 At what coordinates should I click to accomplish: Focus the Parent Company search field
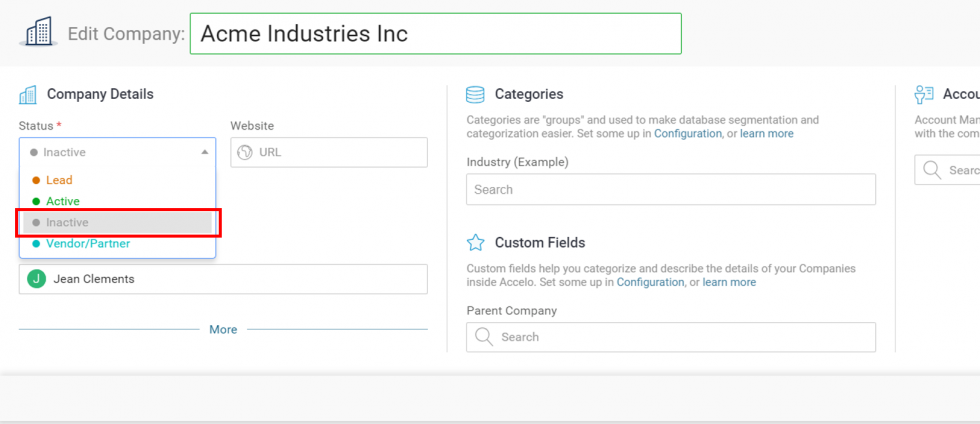(671, 337)
